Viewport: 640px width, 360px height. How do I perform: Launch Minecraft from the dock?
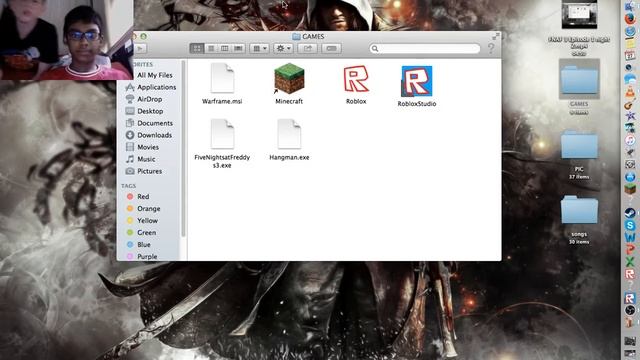pos(630,189)
